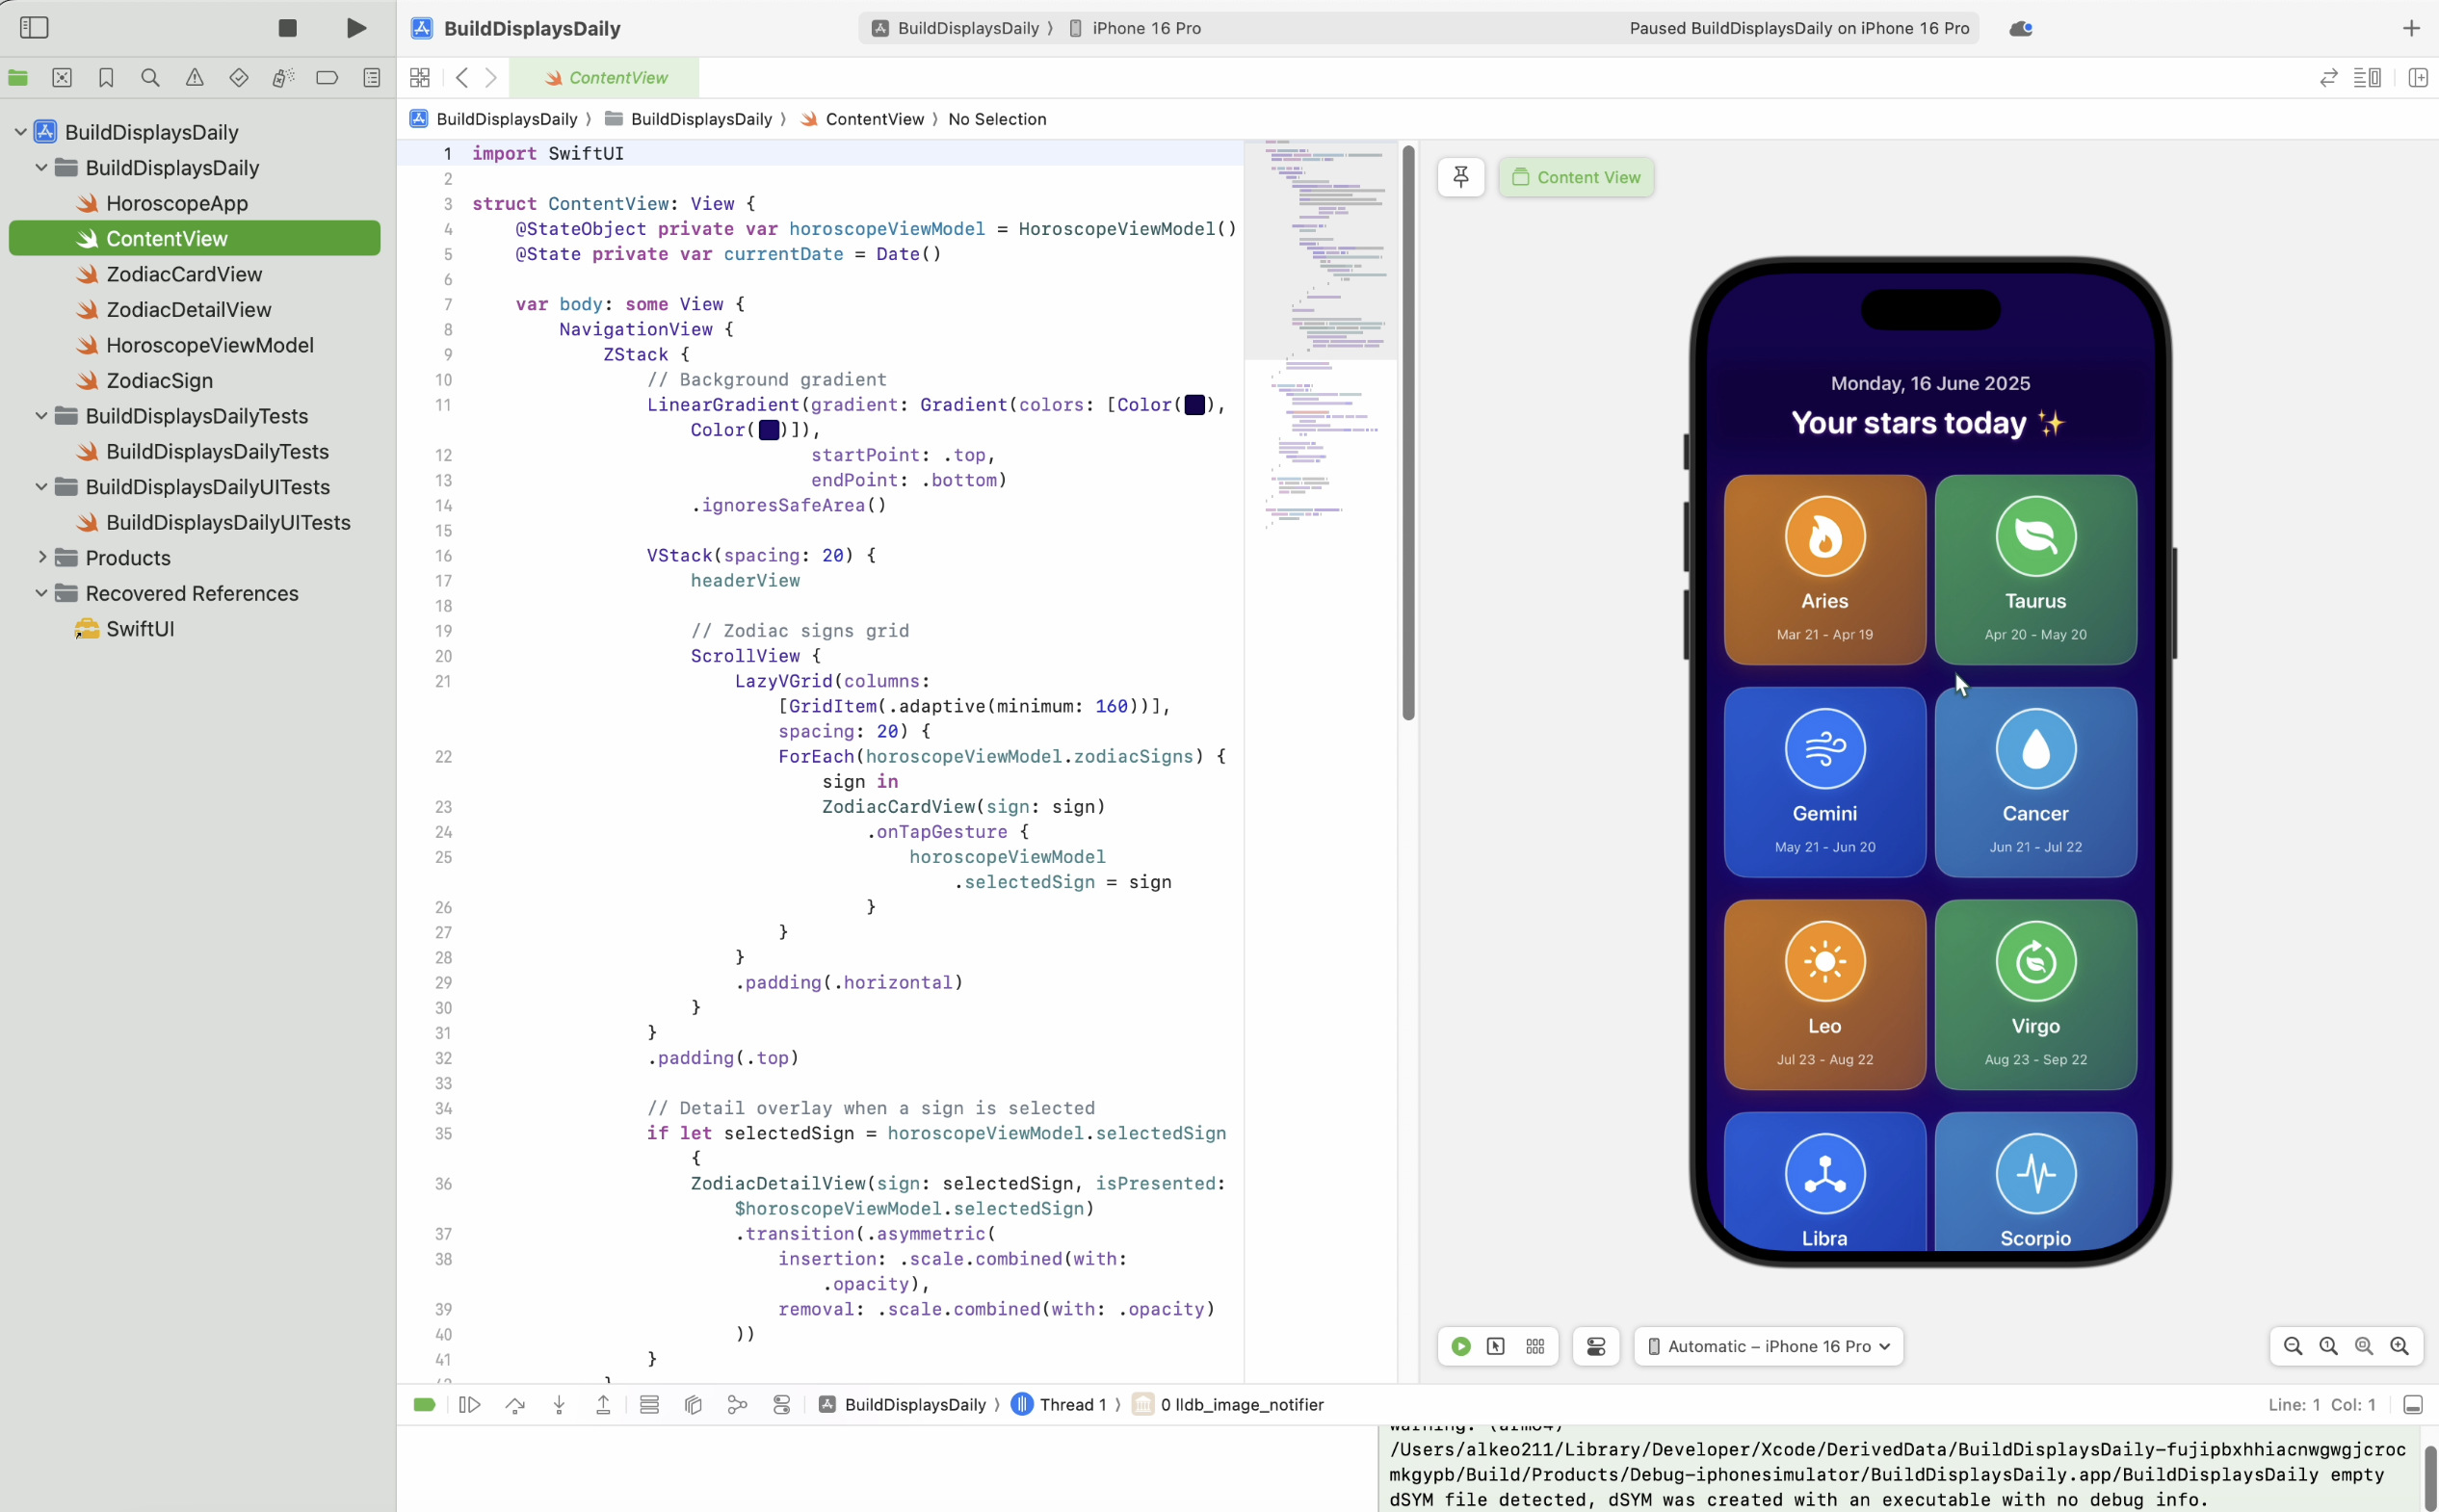The image size is (2439, 1512).
Task: Select ZodiacDetailView in the project navigator
Action: [188, 310]
